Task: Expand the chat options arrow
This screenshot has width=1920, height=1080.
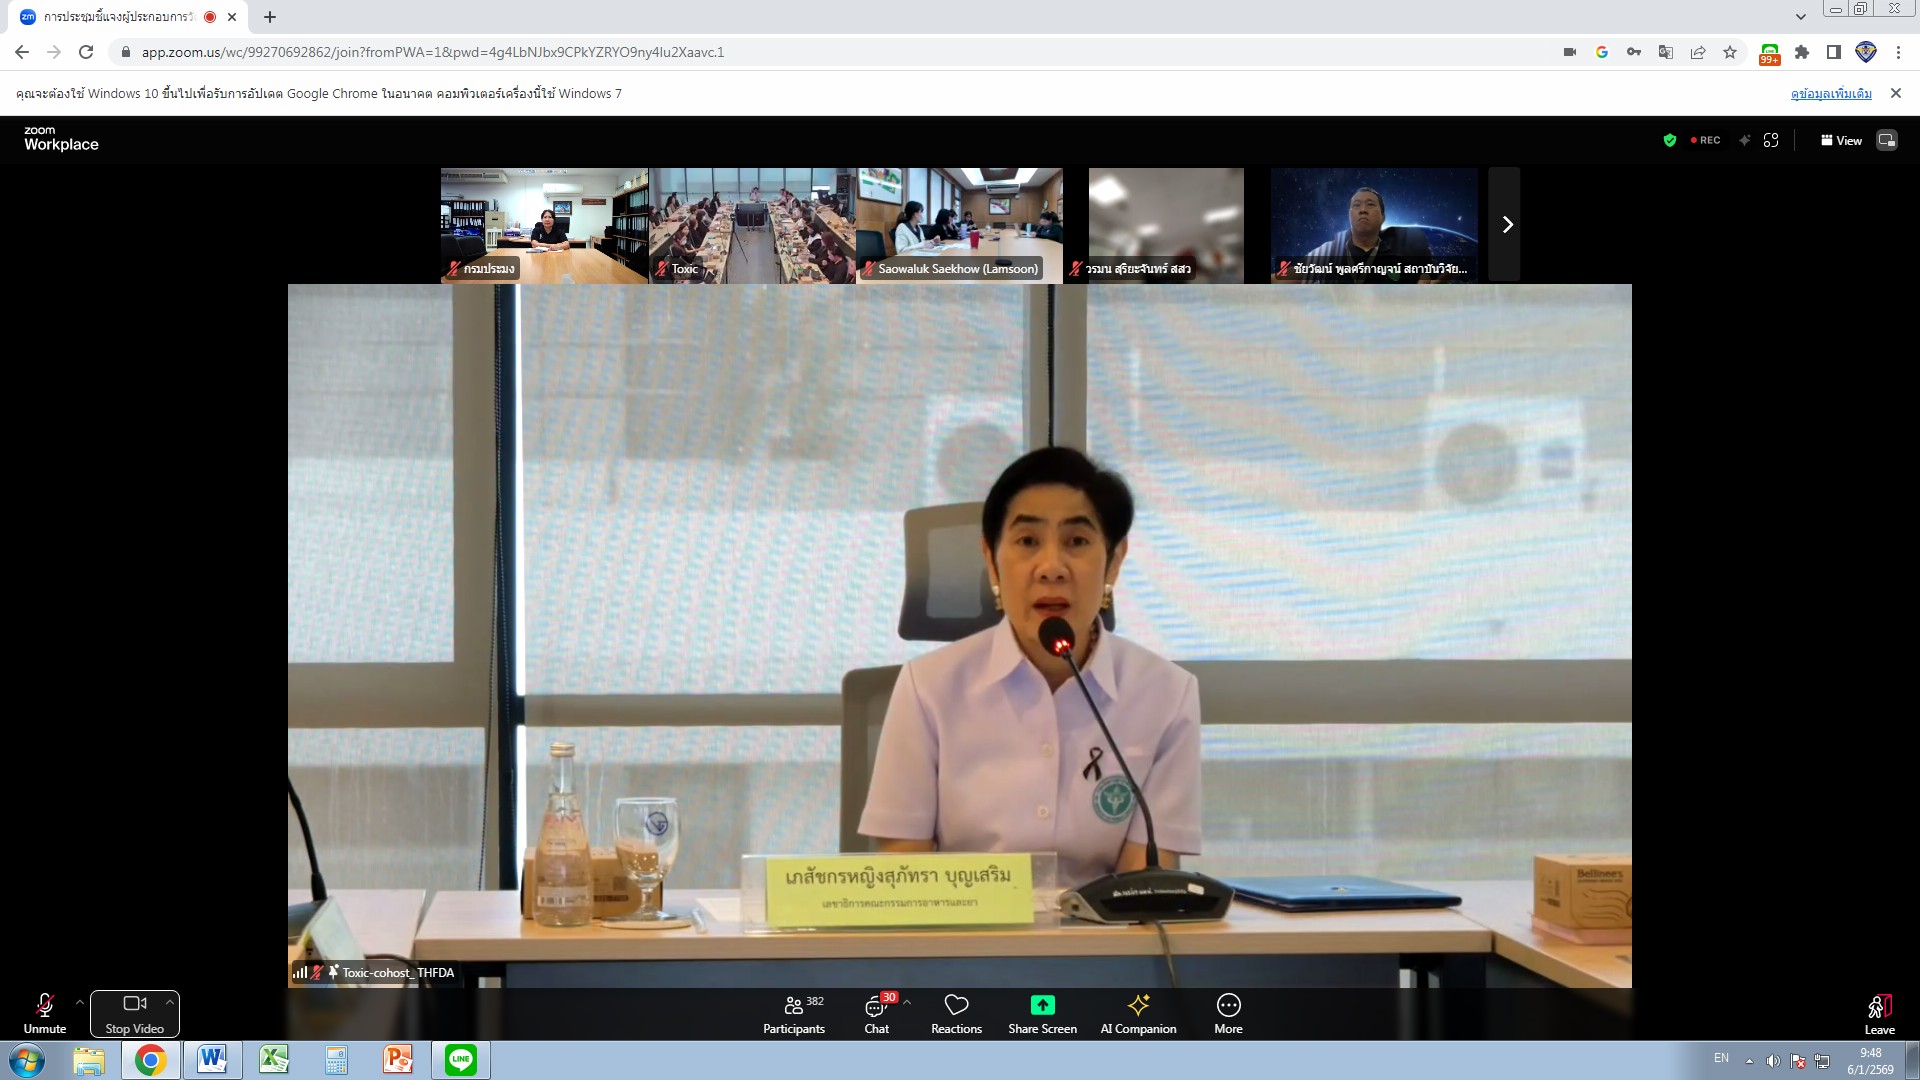Action: point(907,1002)
